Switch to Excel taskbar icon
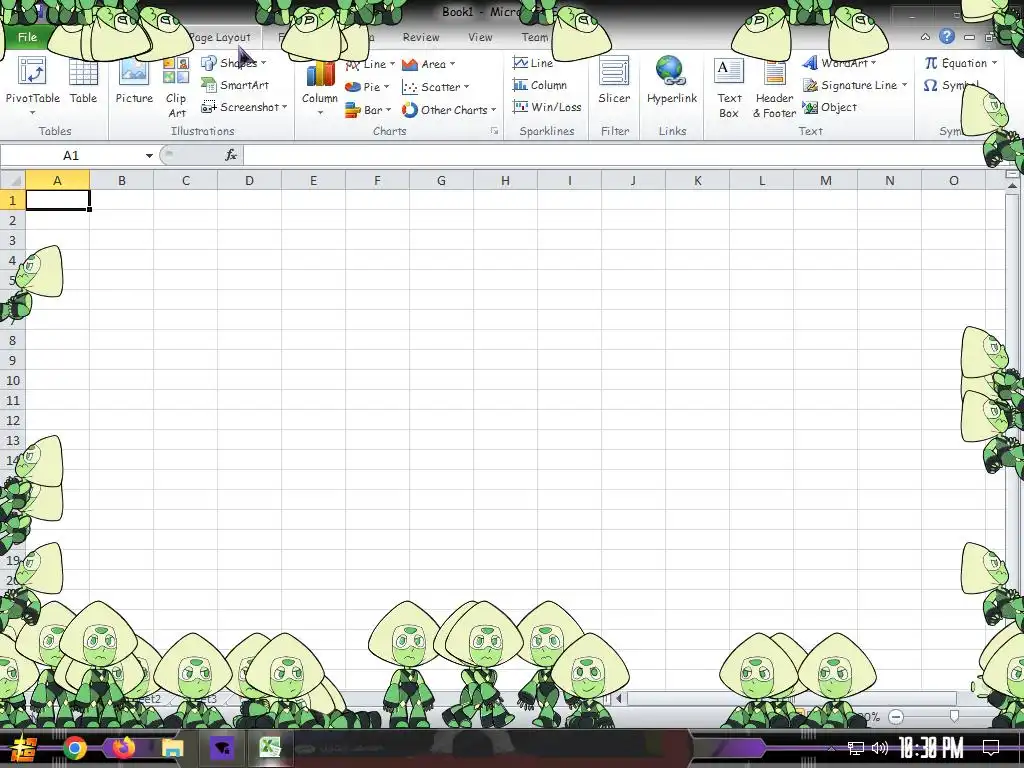 [270, 748]
